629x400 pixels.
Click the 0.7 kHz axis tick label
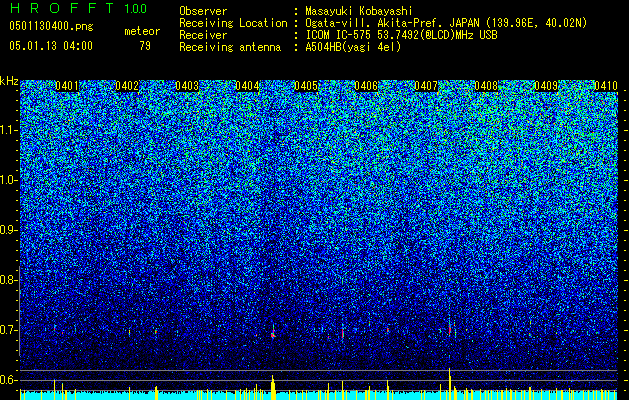pyautogui.click(x=8, y=330)
